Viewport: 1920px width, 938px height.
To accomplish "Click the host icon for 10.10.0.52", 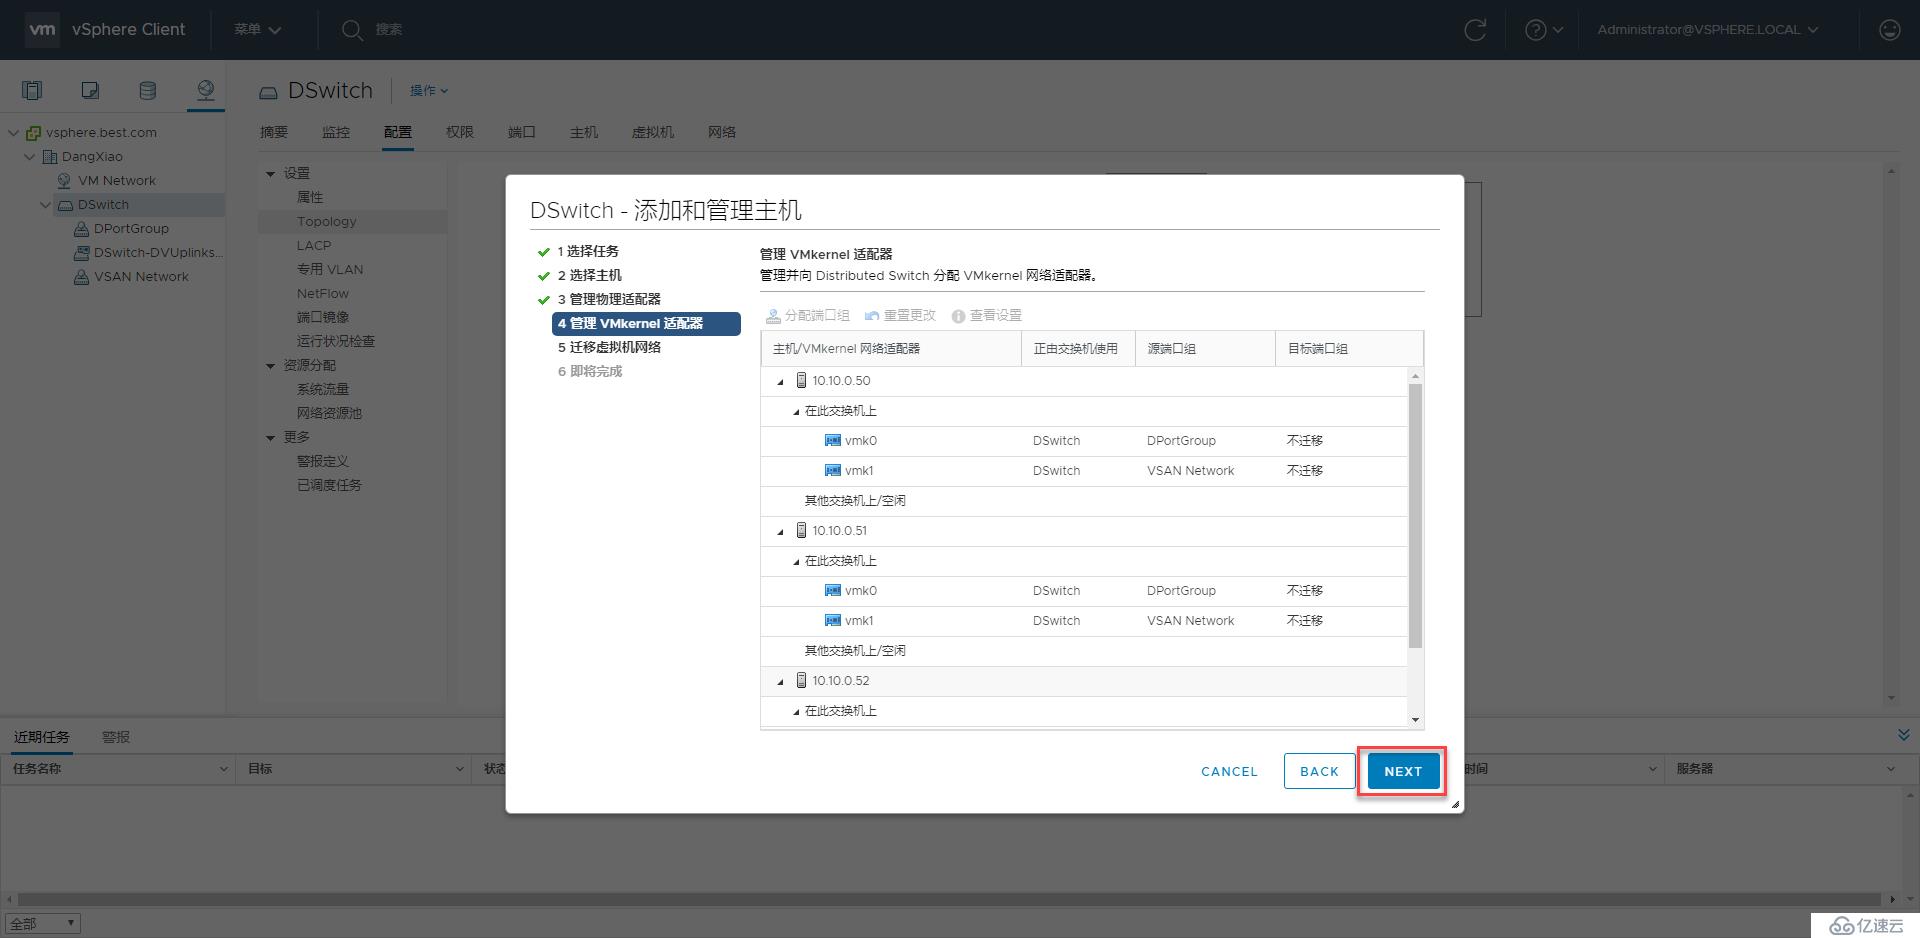I will 801,680.
